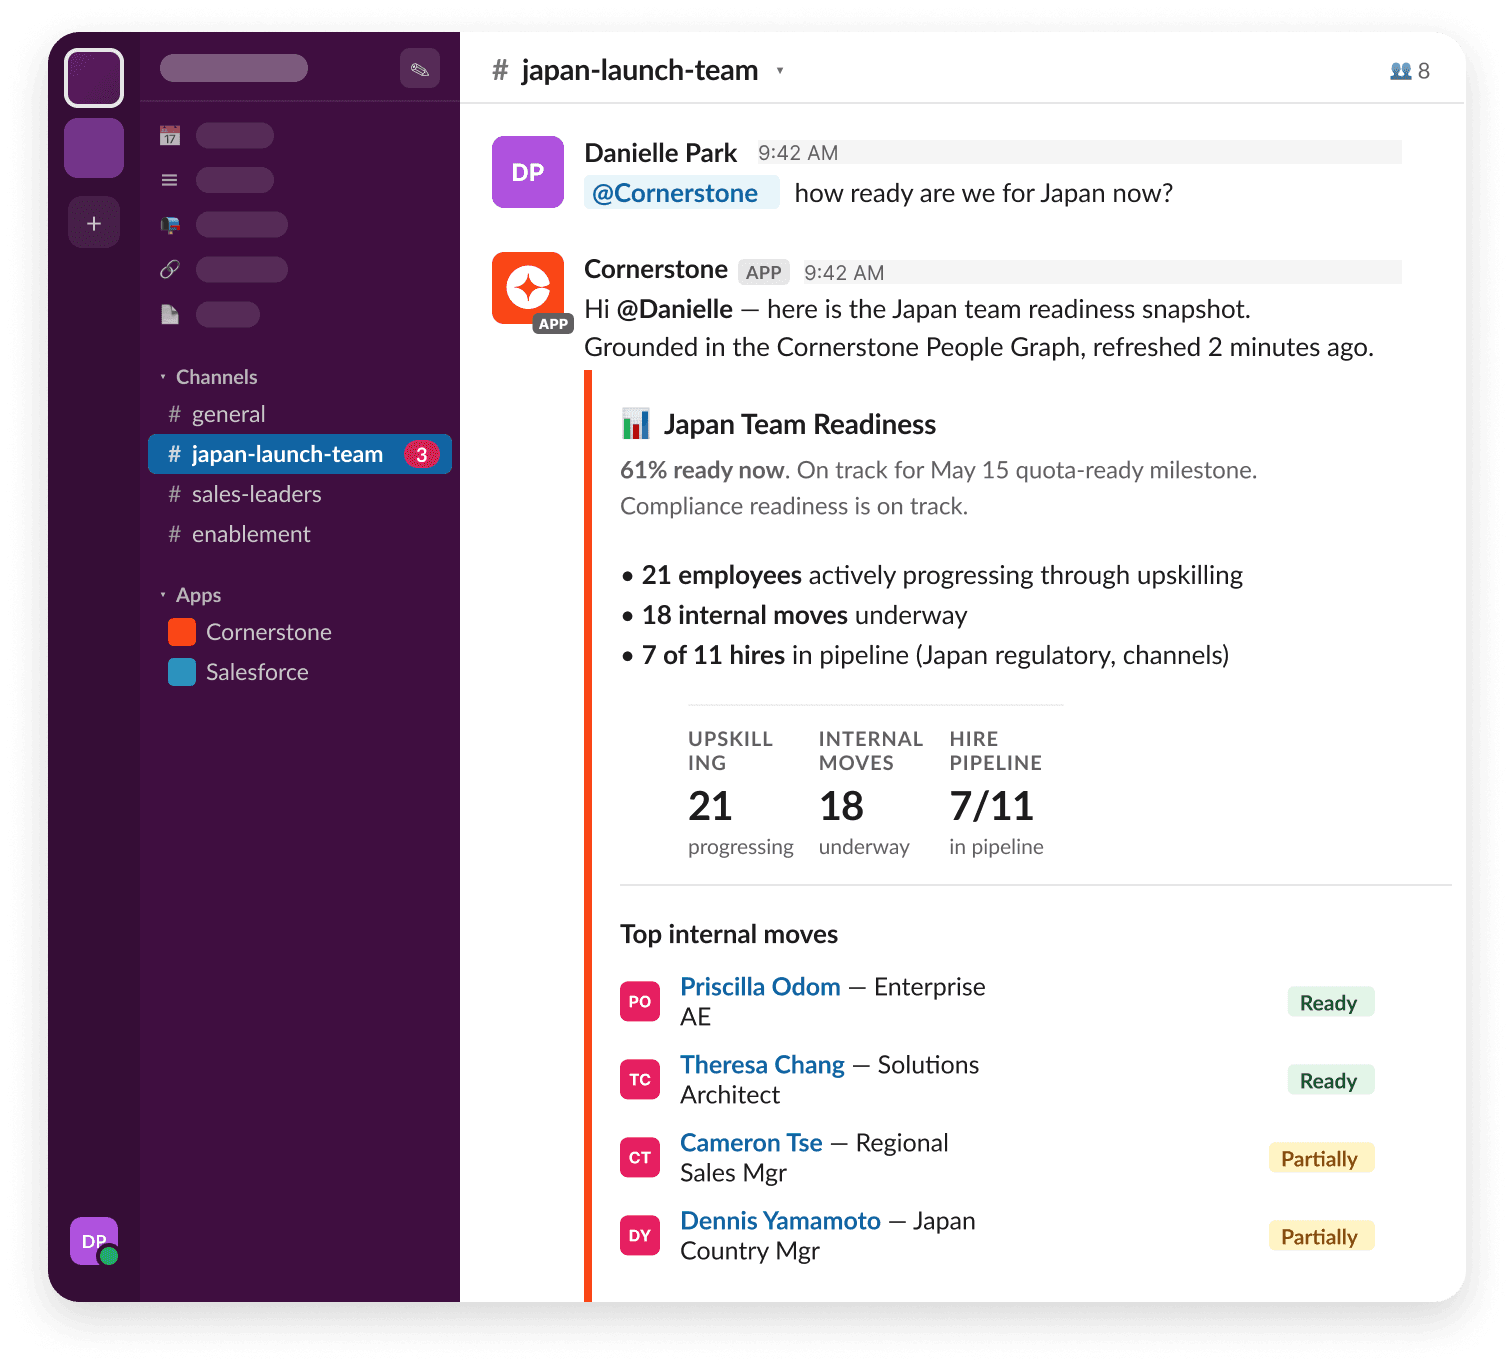
Task: Open Priscilla Odom's profile link
Action: click(760, 987)
